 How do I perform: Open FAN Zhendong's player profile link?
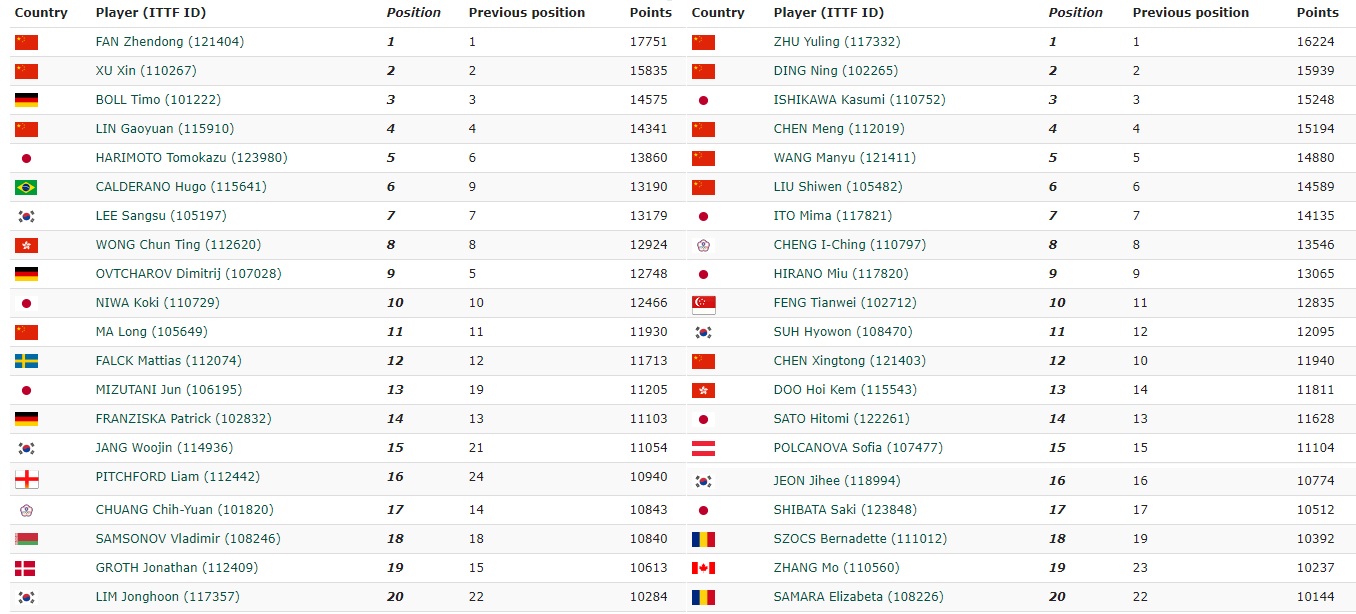169,42
